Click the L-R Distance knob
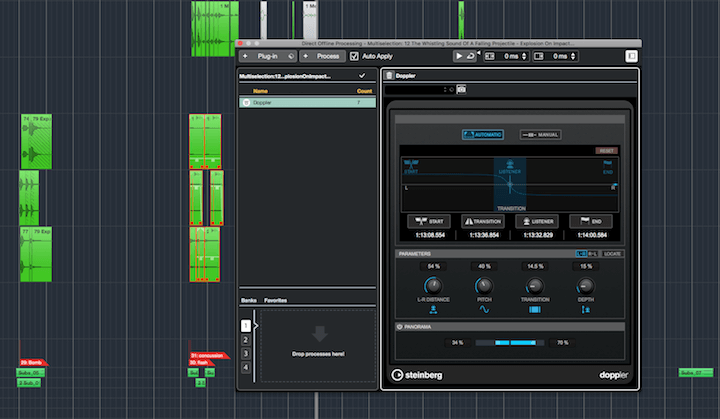 [x=433, y=286]
